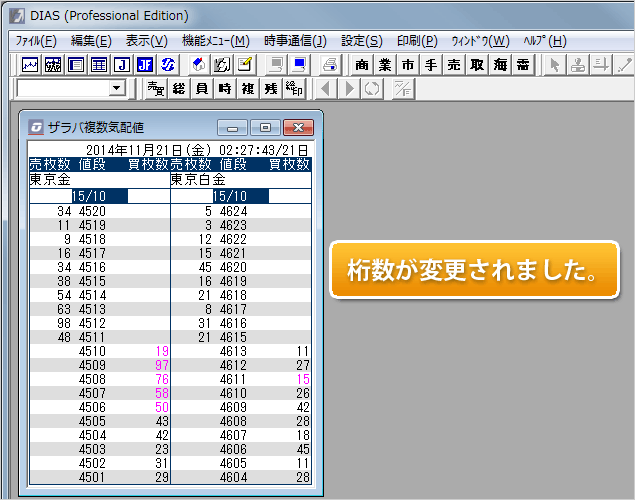Open the toolbar combo box dropdown arrow
Screen dimensions: 635x500
pos(118,89)
